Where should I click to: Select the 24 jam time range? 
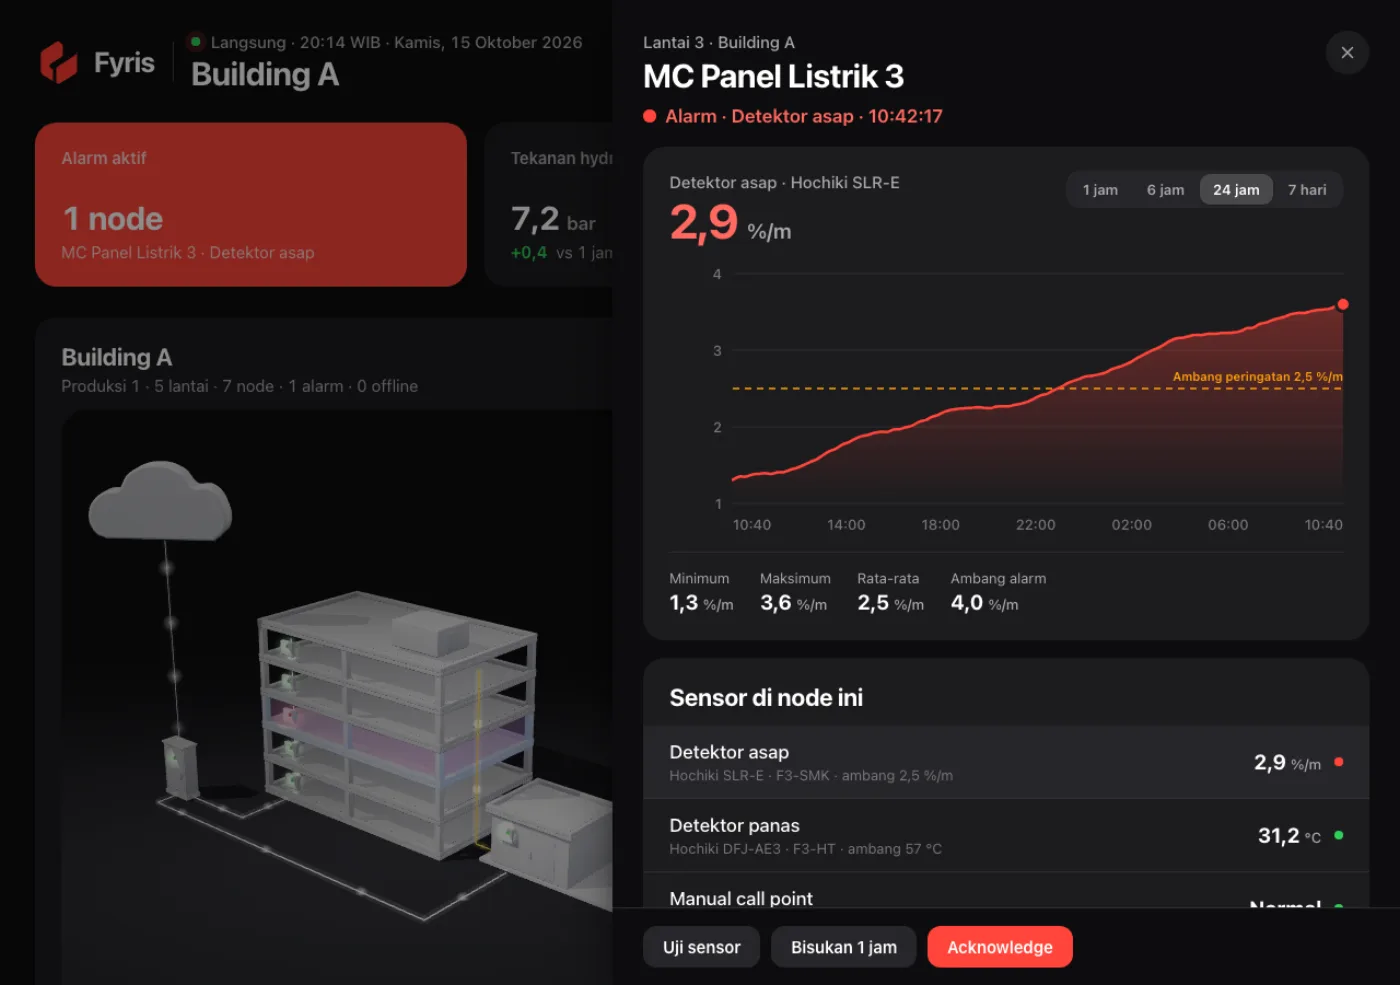tap(1236, 190)
